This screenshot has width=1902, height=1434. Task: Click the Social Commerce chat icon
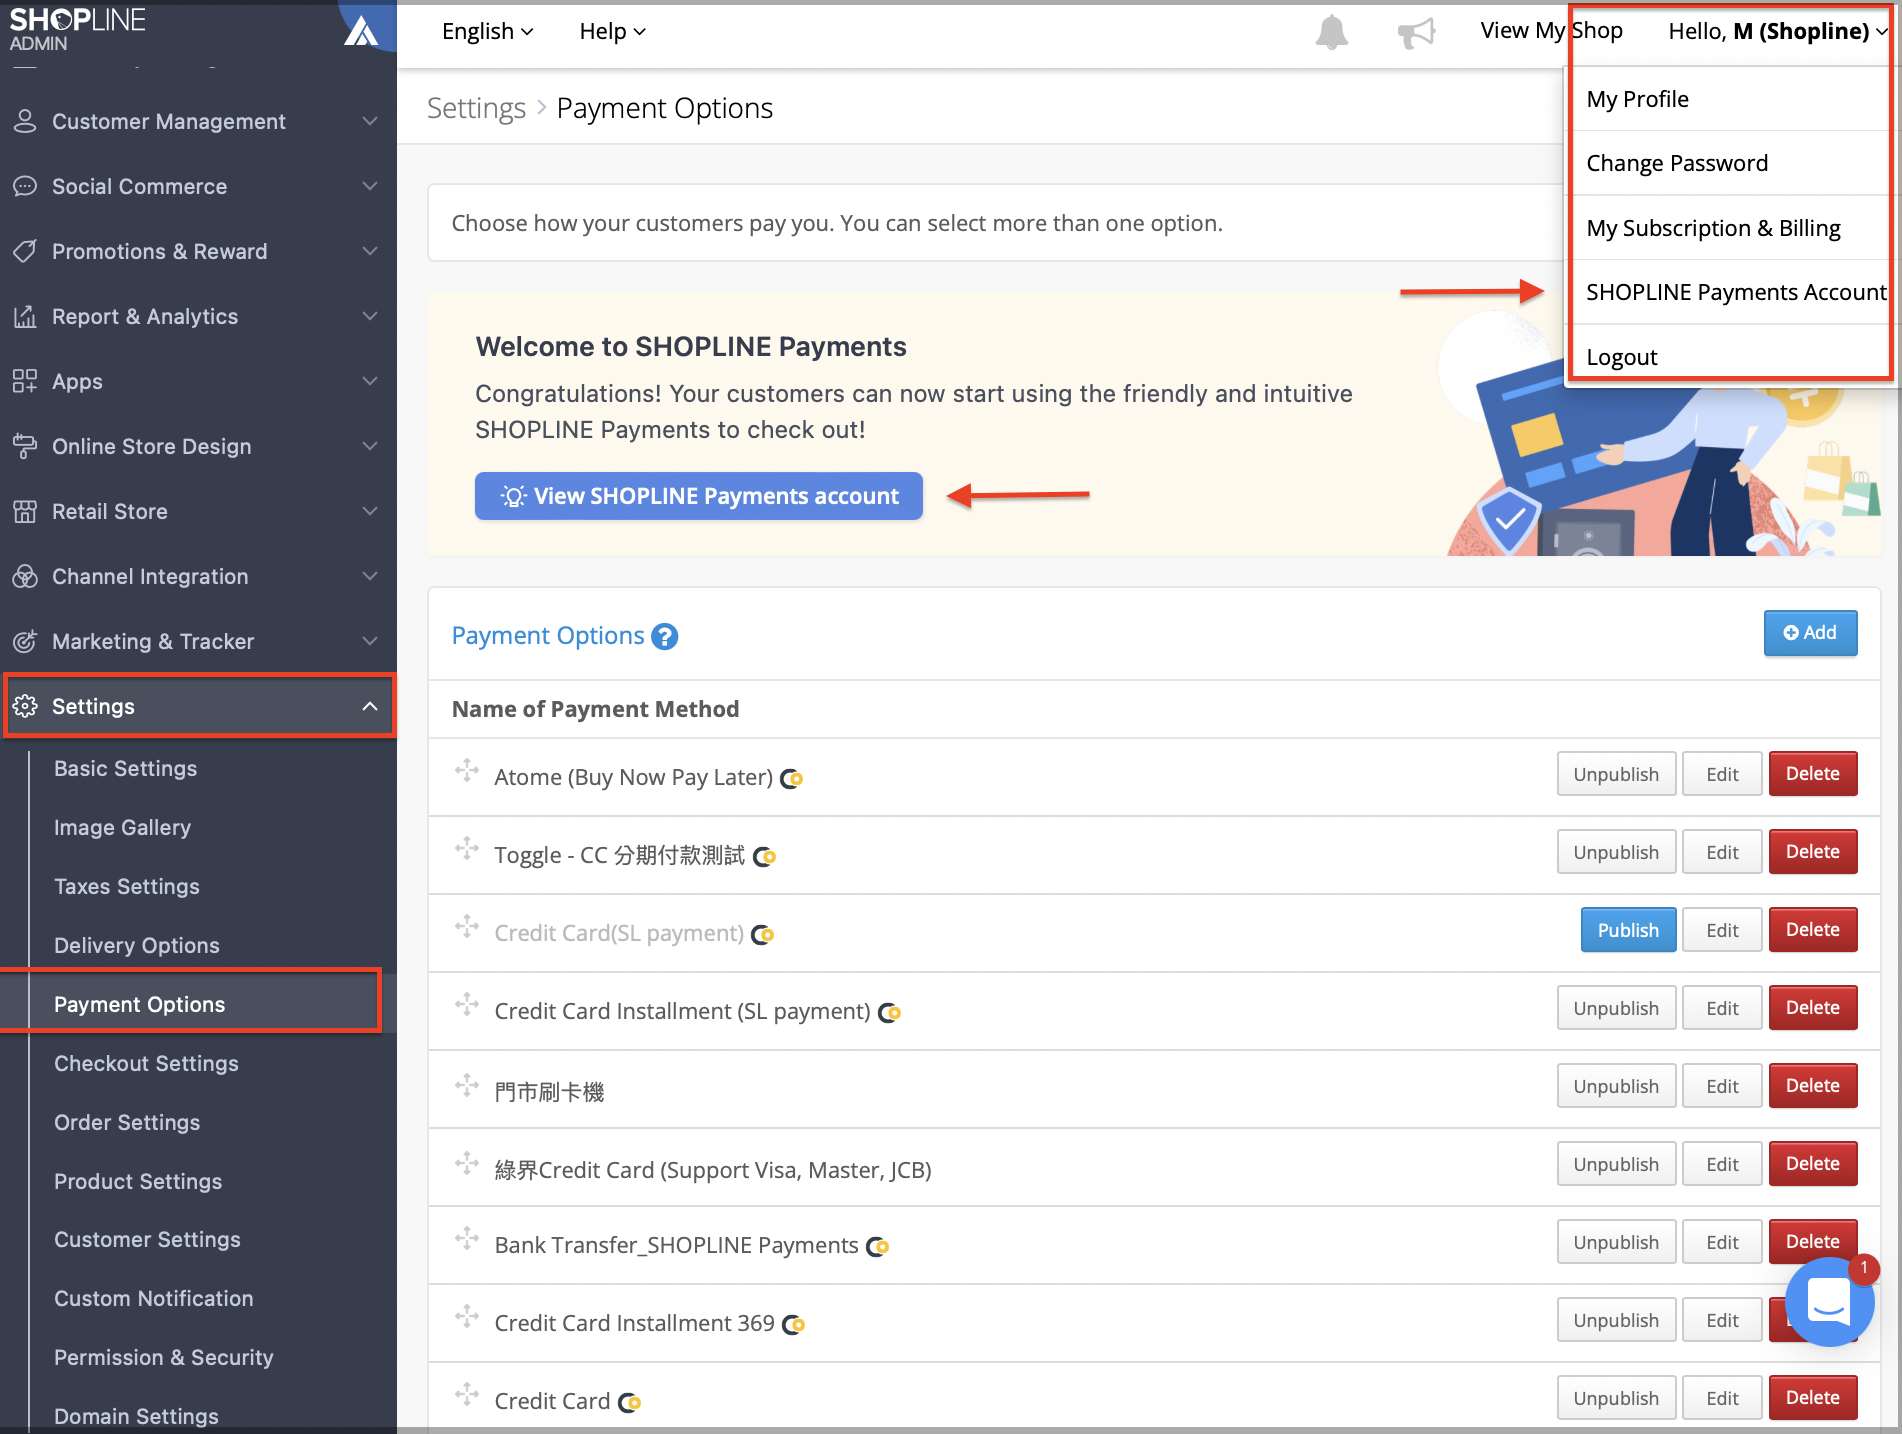click(25, 186)
